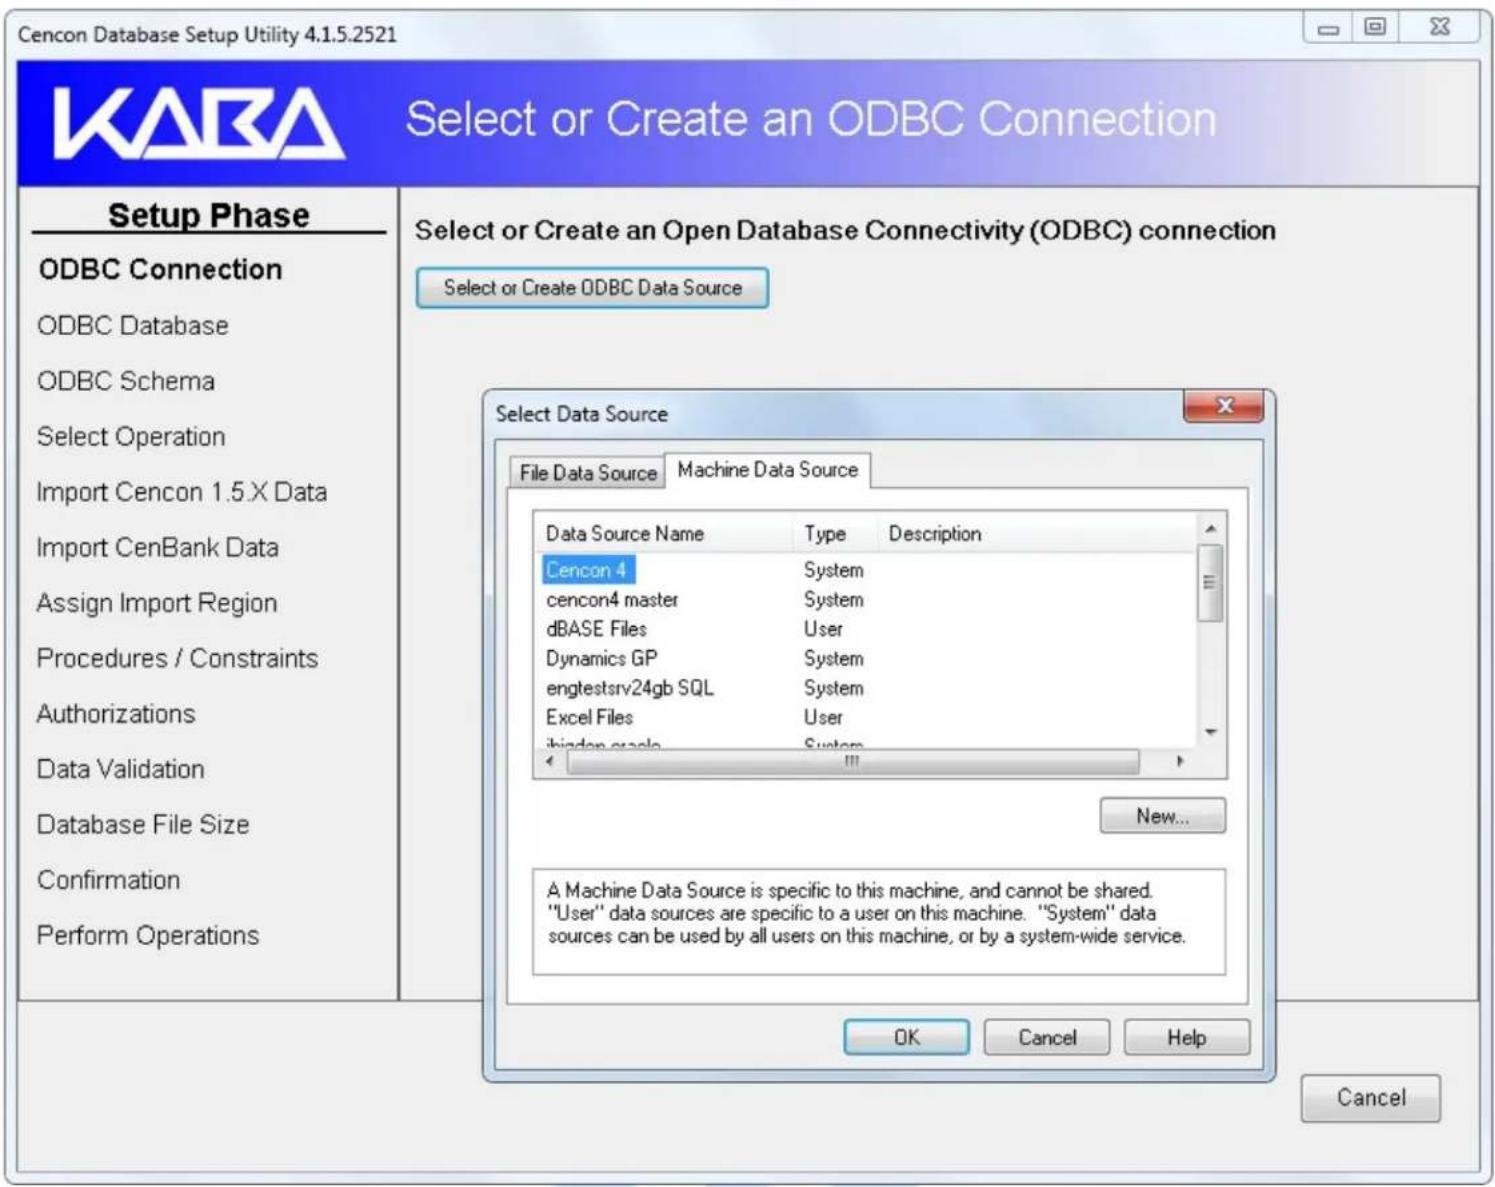This screenshot has height=1187, width=1495.
Task: Click the Perform Operations phase
Action: point(148,936)
